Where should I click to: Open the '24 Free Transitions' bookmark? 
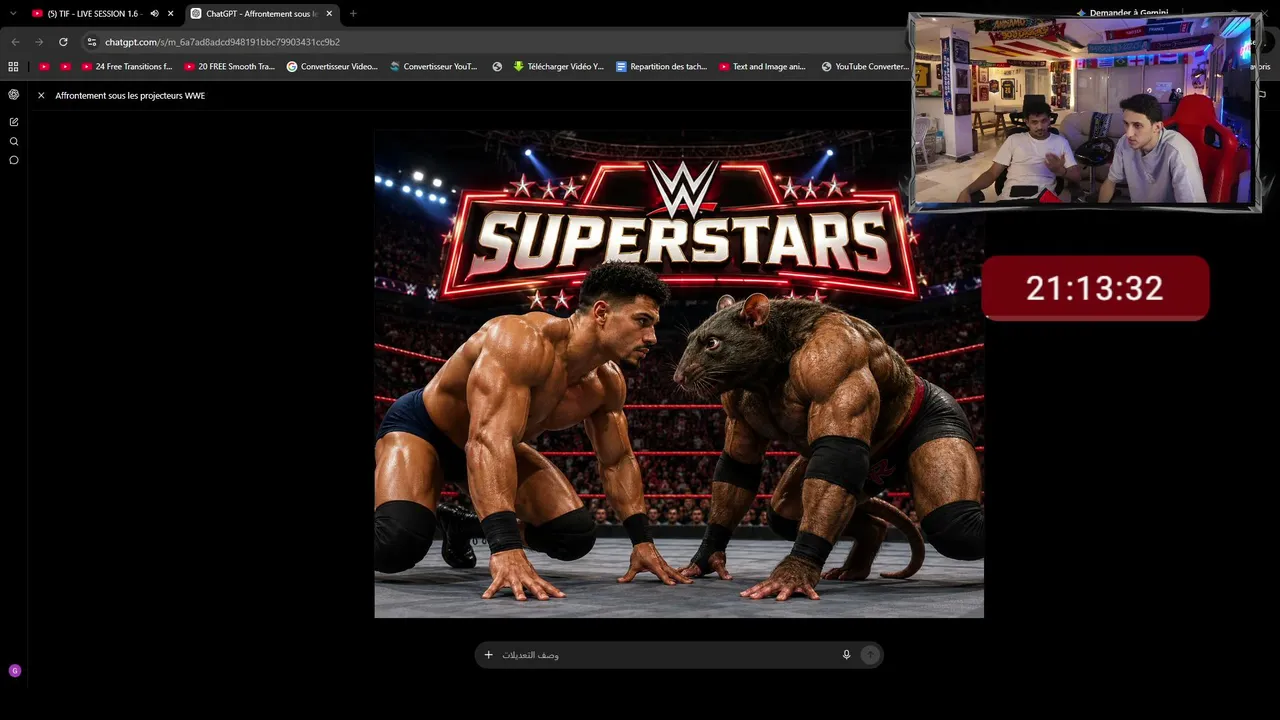point(127,67)
